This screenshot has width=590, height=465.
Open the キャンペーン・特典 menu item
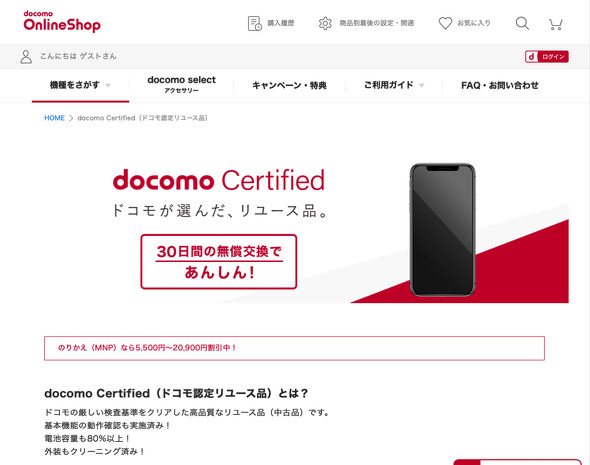pos(289,85)
